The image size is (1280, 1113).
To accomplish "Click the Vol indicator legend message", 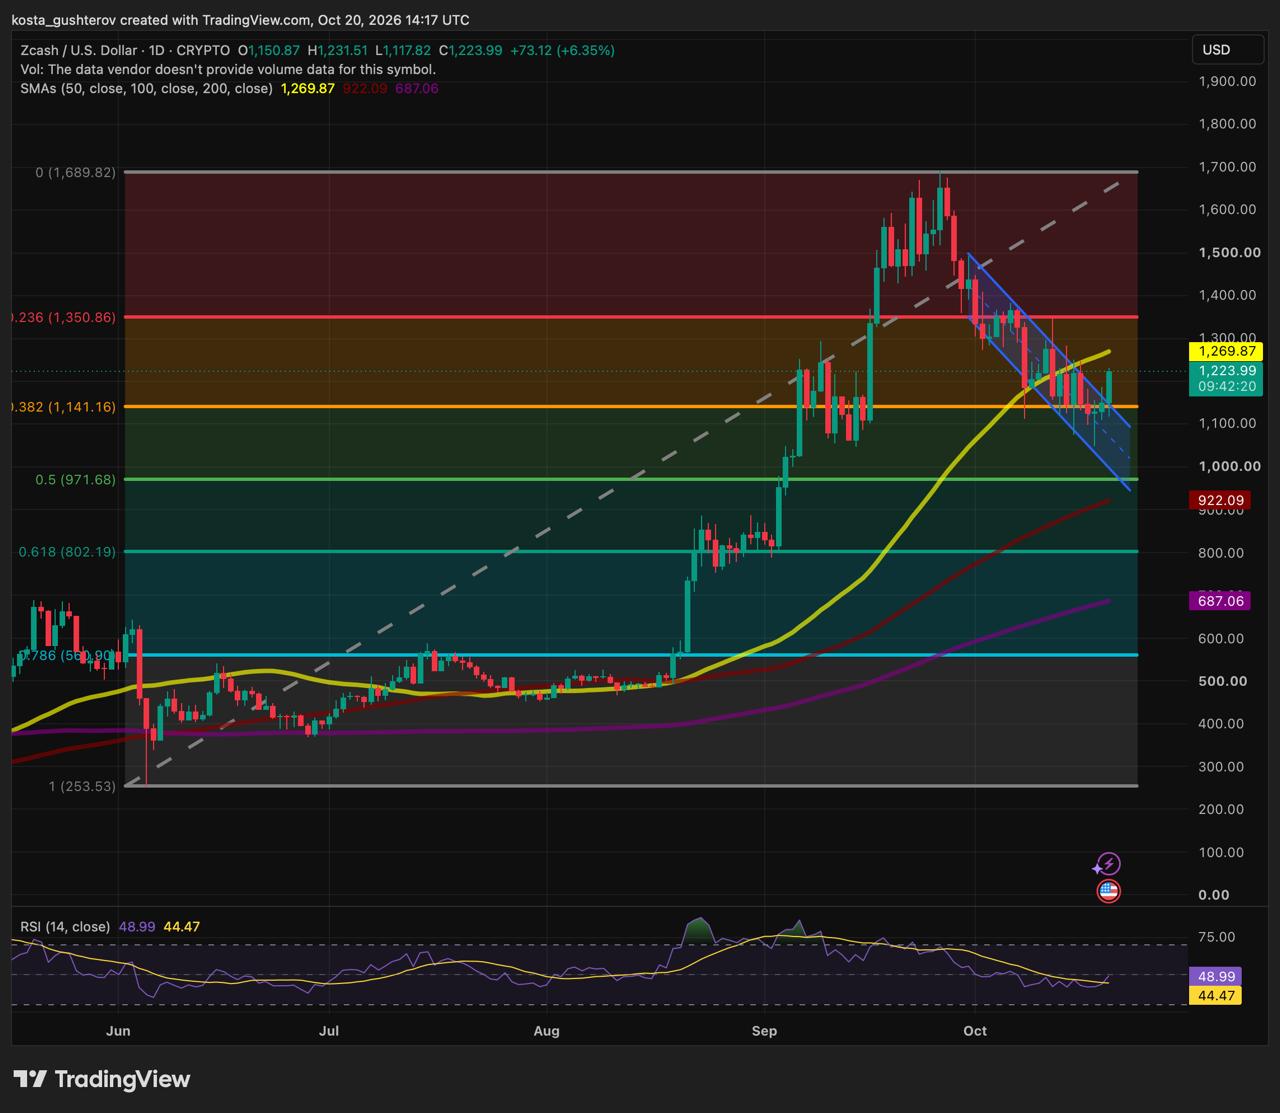I will 228,69.
